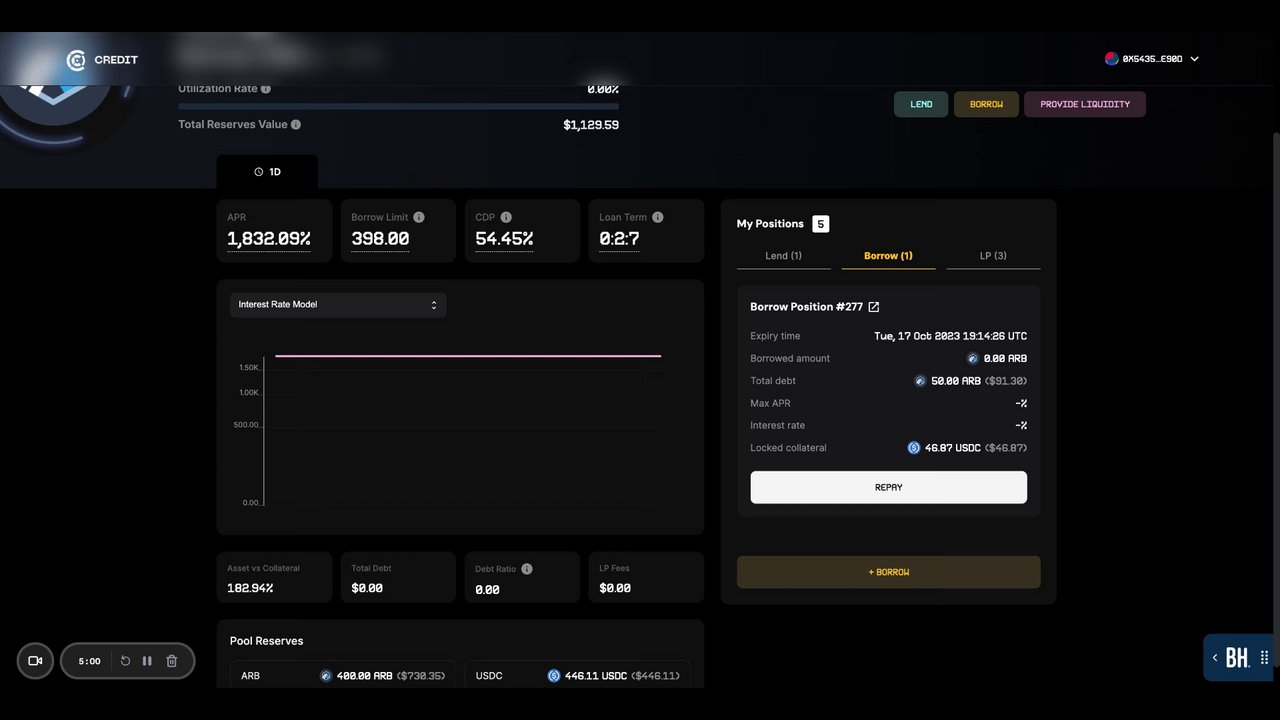Viewport: 1280px width, 720px height.
Task: Expand the BH side widget with its left chevron
Action: tap(1215, 658)
